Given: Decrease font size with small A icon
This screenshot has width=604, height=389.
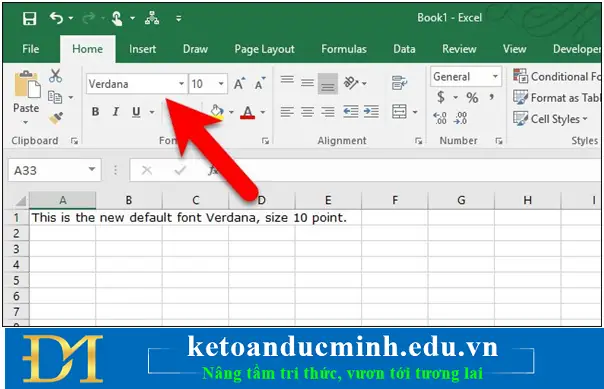Looking at the screenshot, I should (260, 84).
